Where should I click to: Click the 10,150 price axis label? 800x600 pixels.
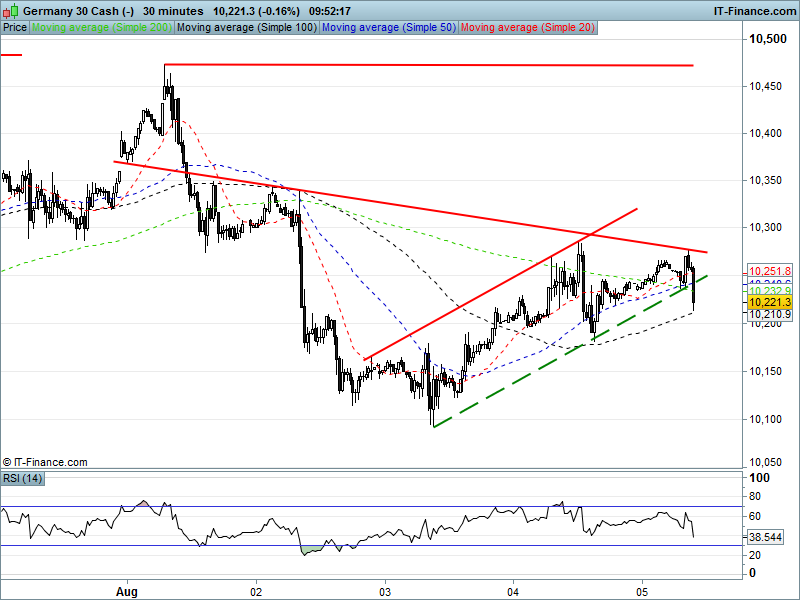click(765, 371)
